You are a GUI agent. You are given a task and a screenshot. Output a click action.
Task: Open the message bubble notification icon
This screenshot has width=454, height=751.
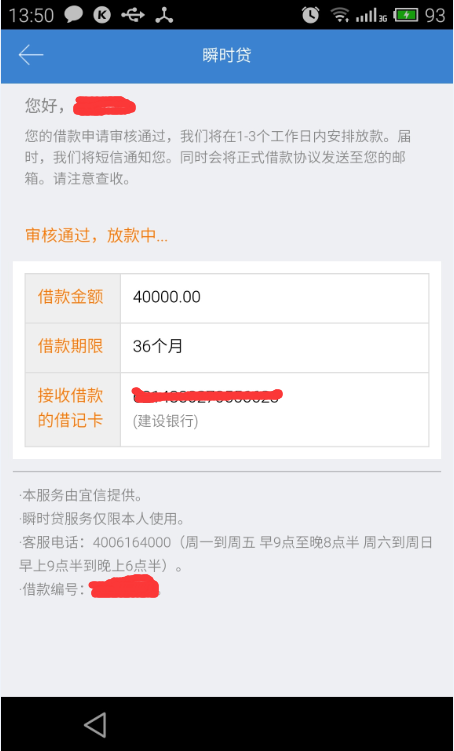coord(74,15)
